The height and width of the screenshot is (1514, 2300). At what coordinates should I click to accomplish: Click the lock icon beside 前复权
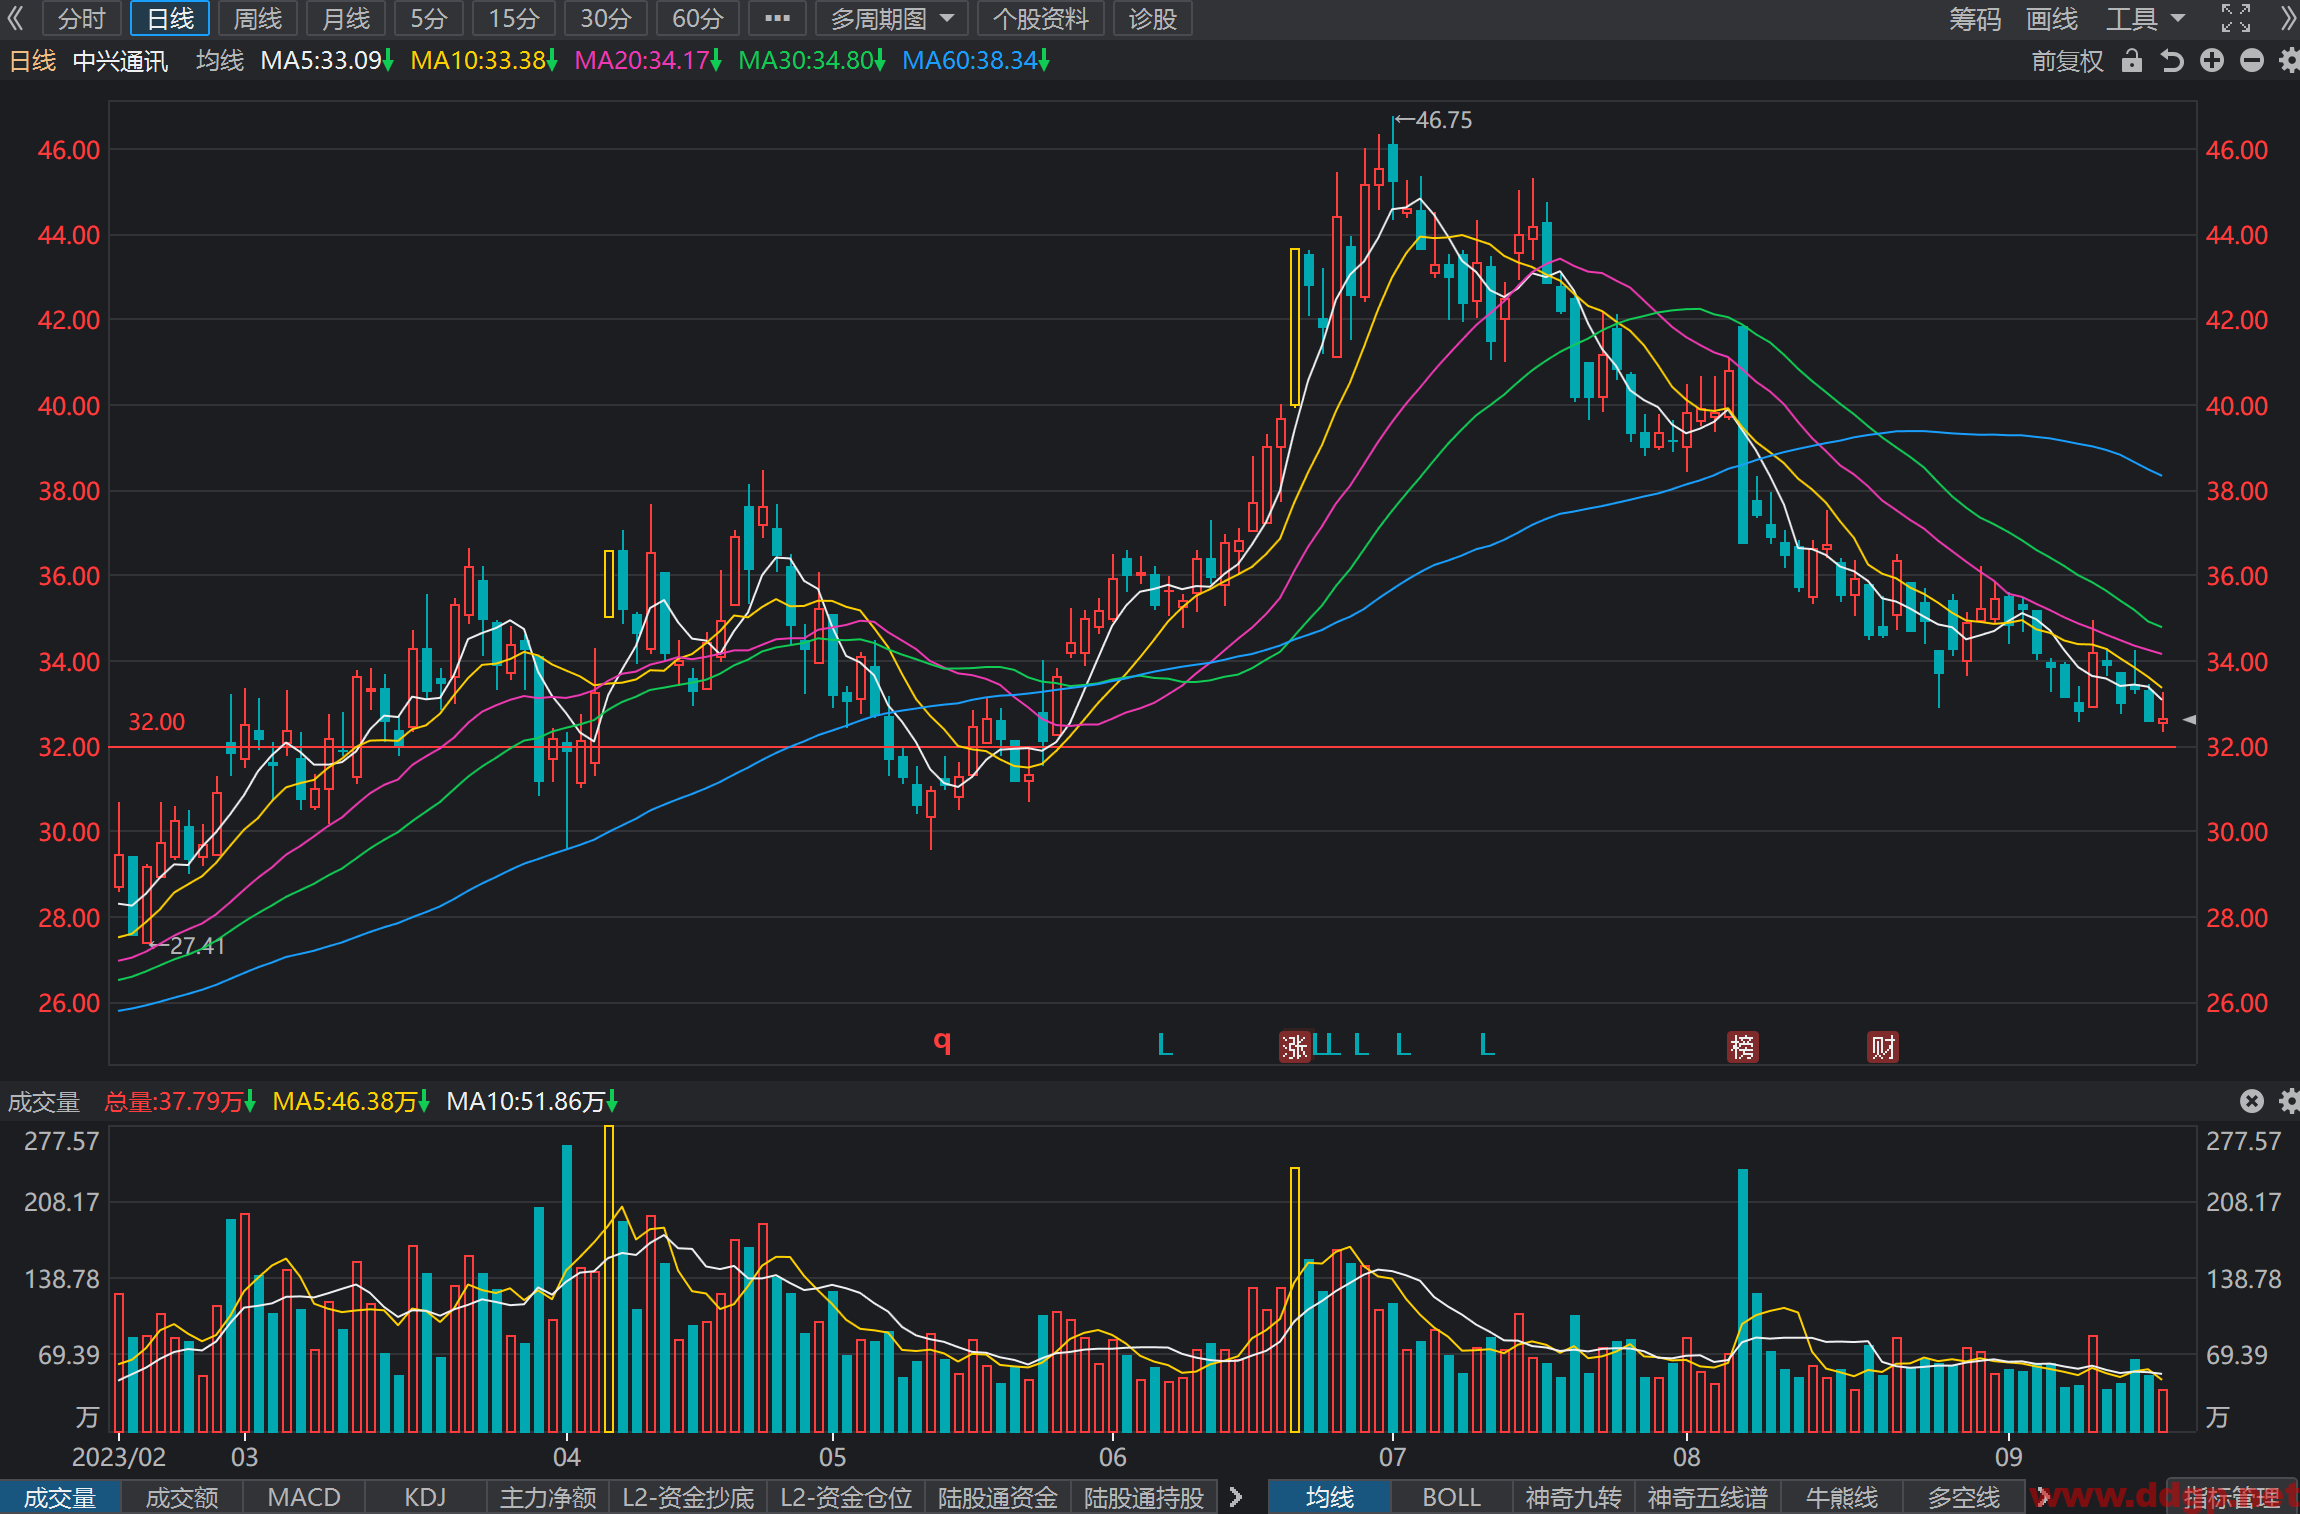click(2132, 61)
